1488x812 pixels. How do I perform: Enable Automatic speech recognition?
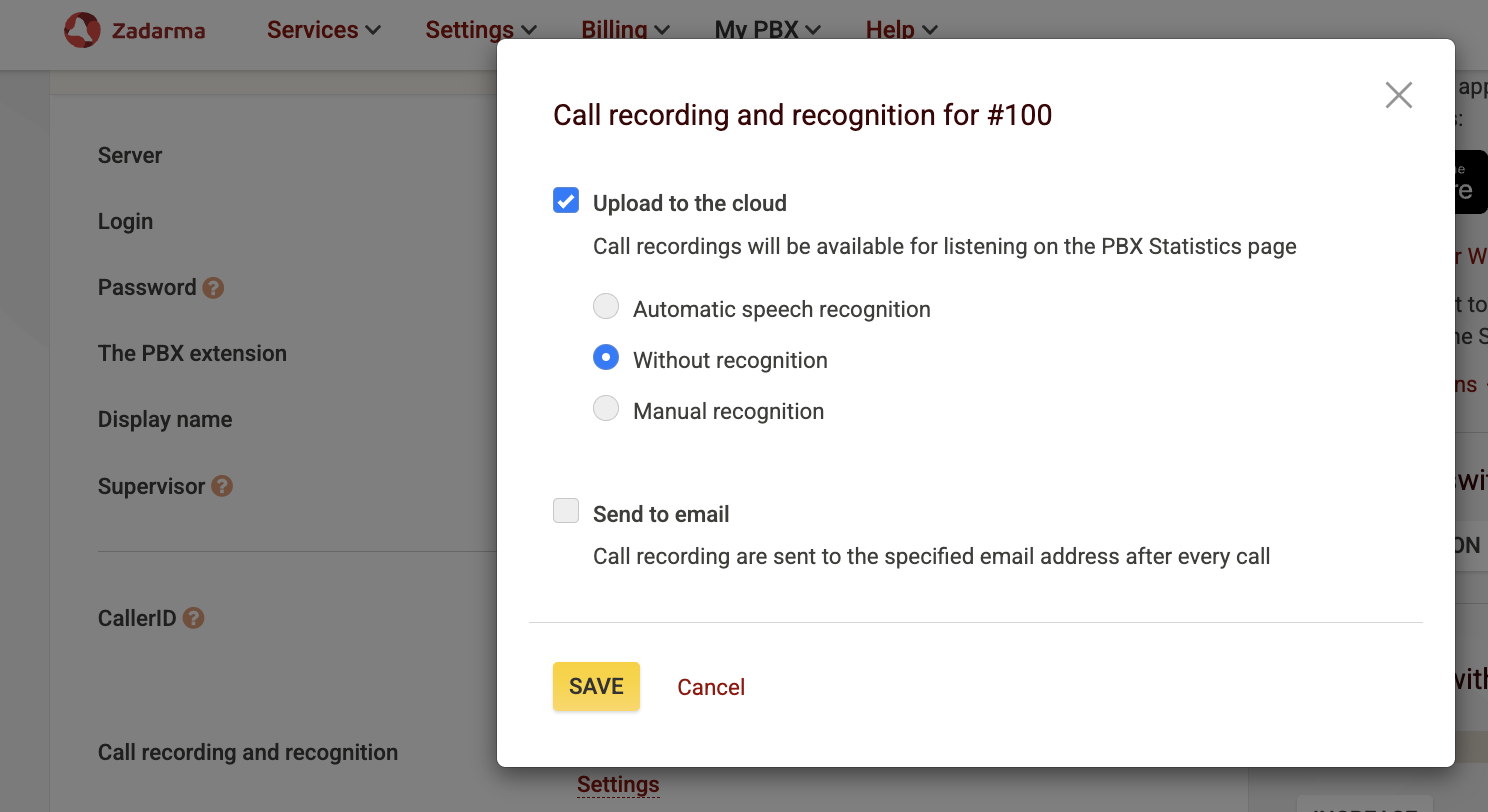coord(606,306)
